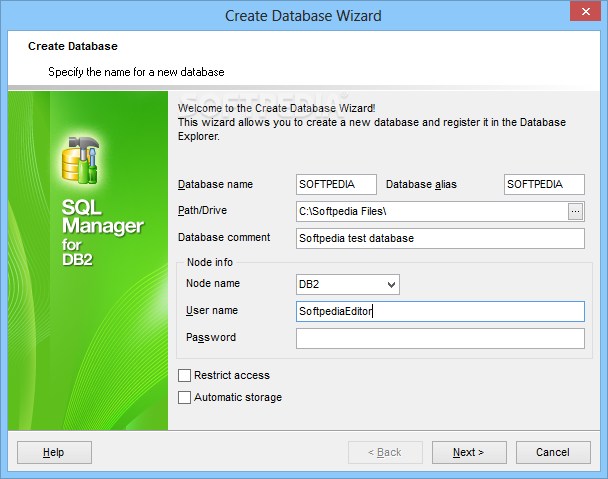Click the 'Password' label
The height and width of the screenshot is (479, 608).
click(x=211, y=337)
